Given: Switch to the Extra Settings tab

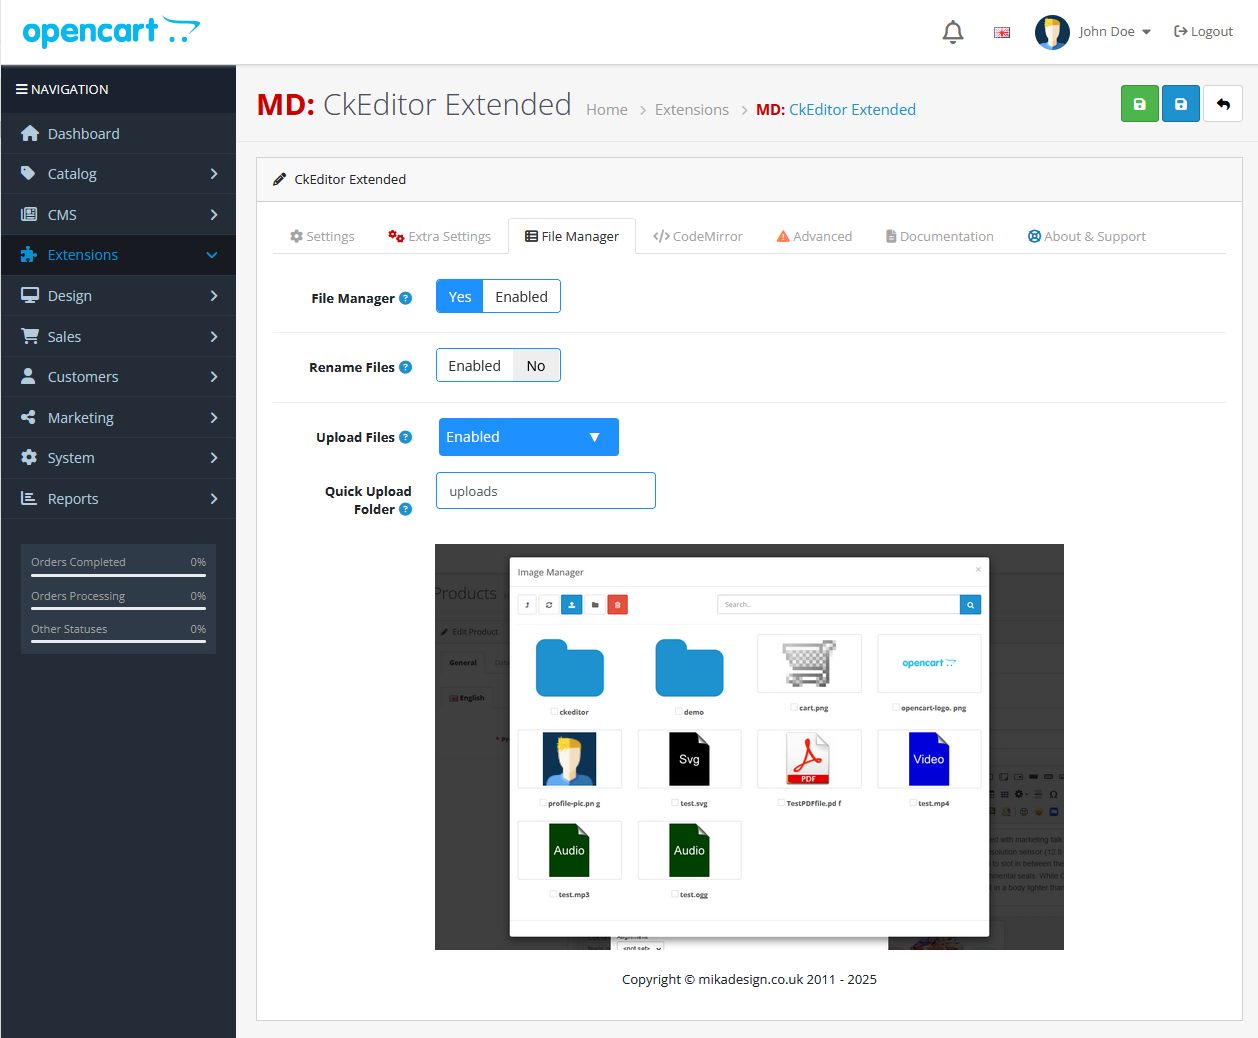Looking at the screenshot, I should (440, 236).
